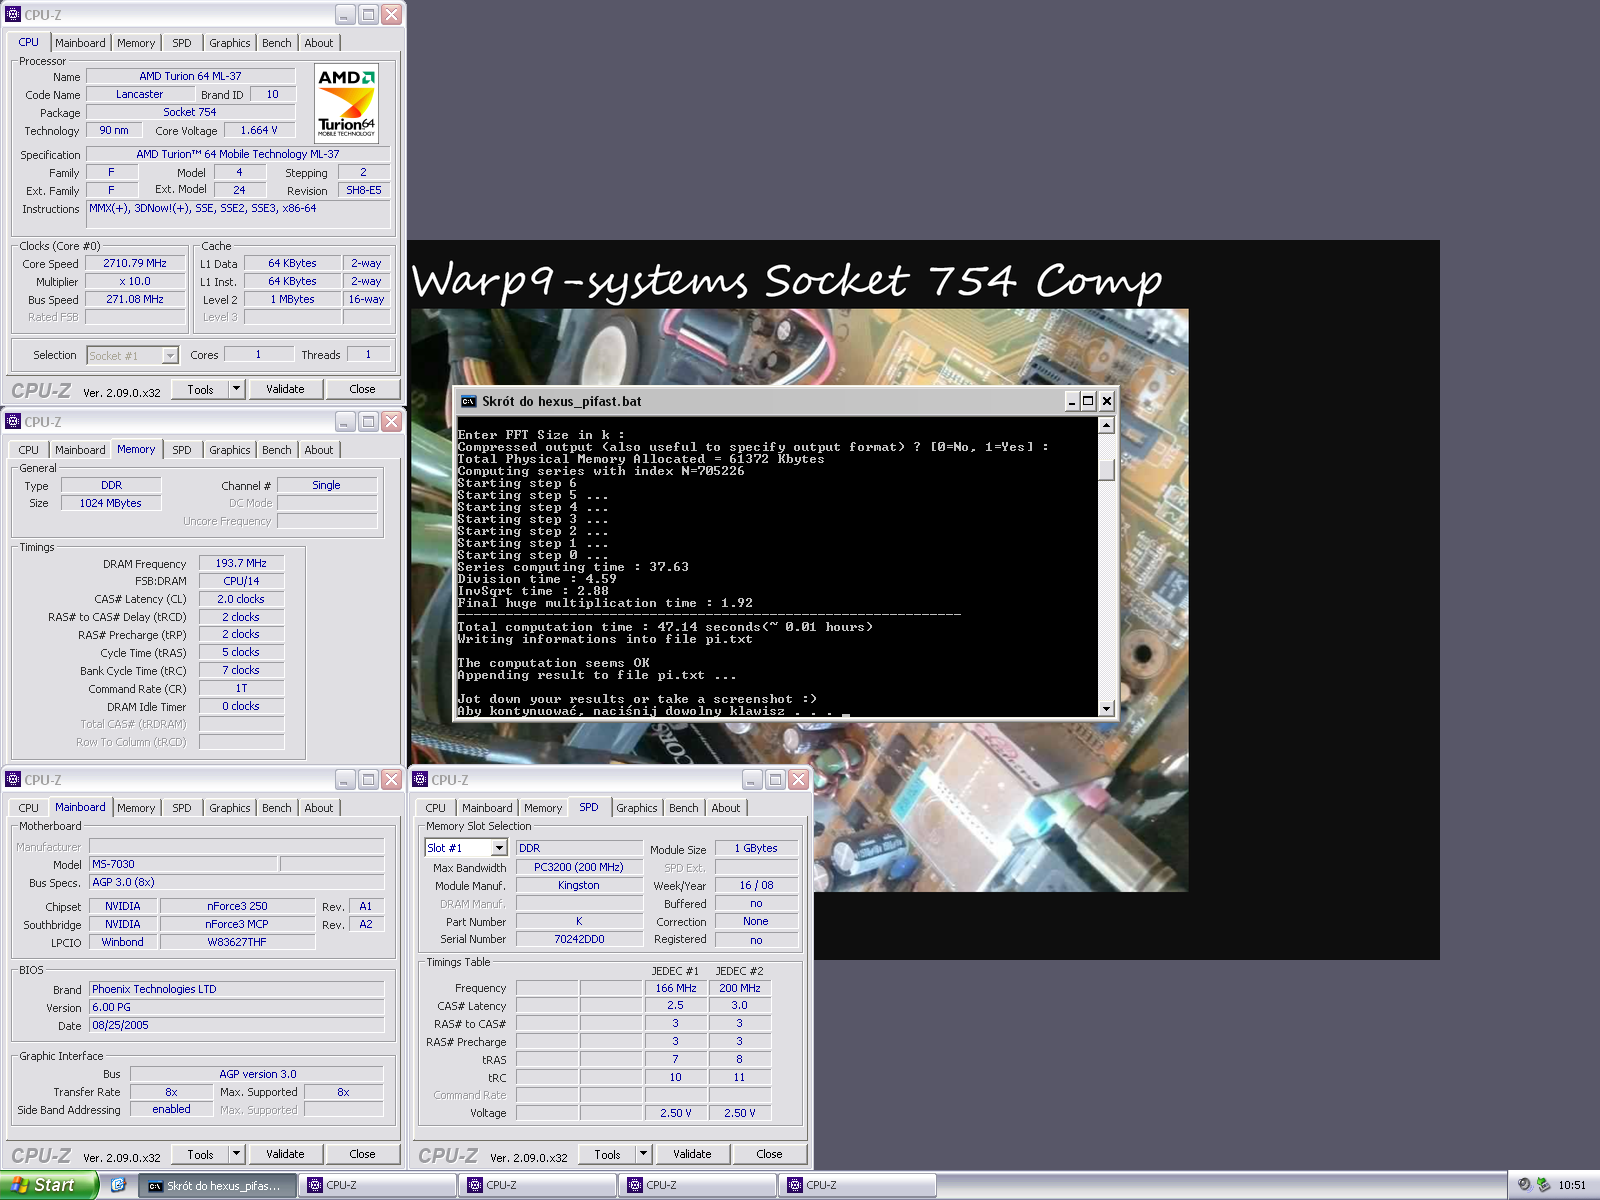Click Validate in the Mainboard window
This screenshot has height=1200, width=1600.
pos(285,1154)
